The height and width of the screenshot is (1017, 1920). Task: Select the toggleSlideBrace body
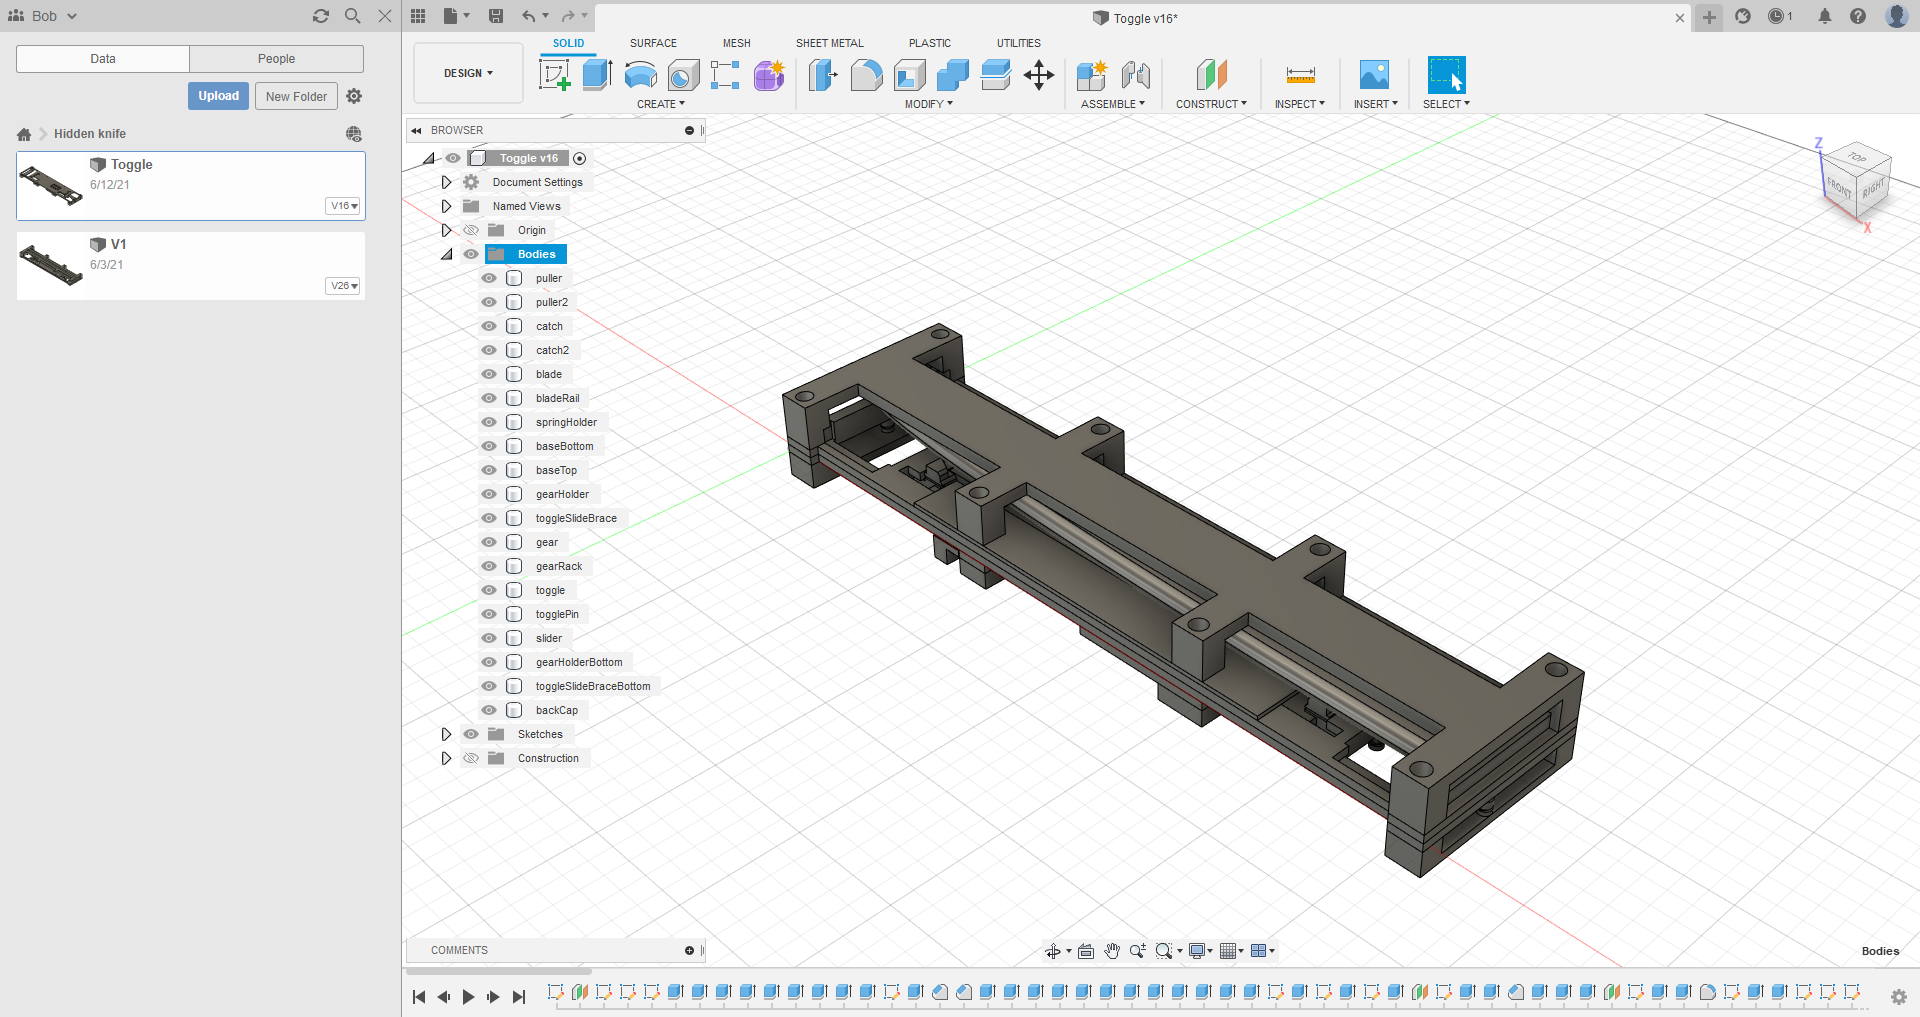coord(576,518)
